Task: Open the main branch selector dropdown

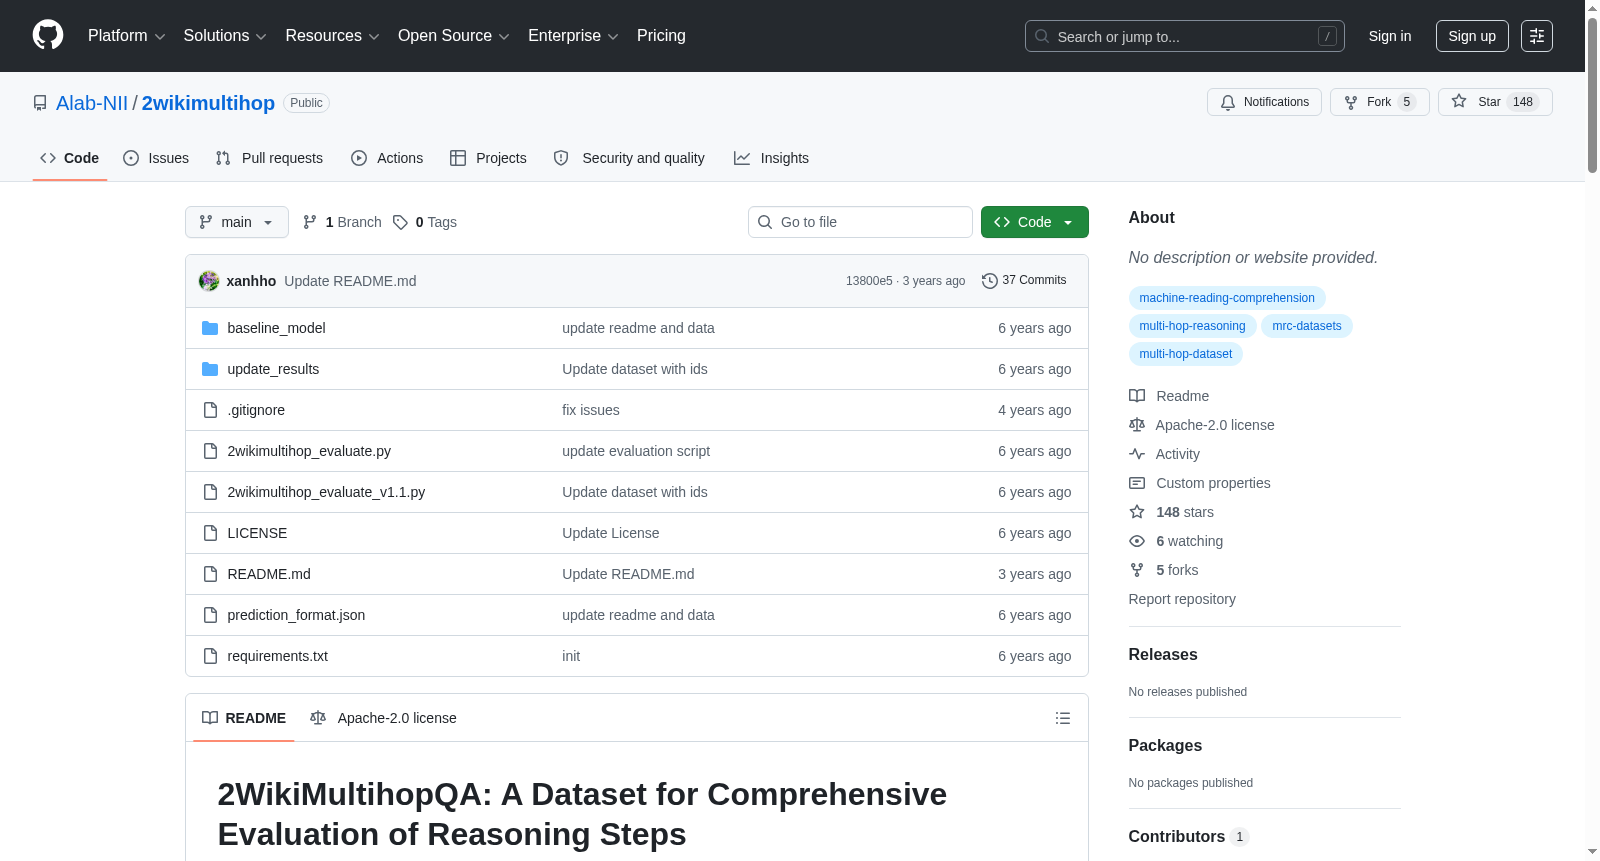Action: click(x=237, y=222)
